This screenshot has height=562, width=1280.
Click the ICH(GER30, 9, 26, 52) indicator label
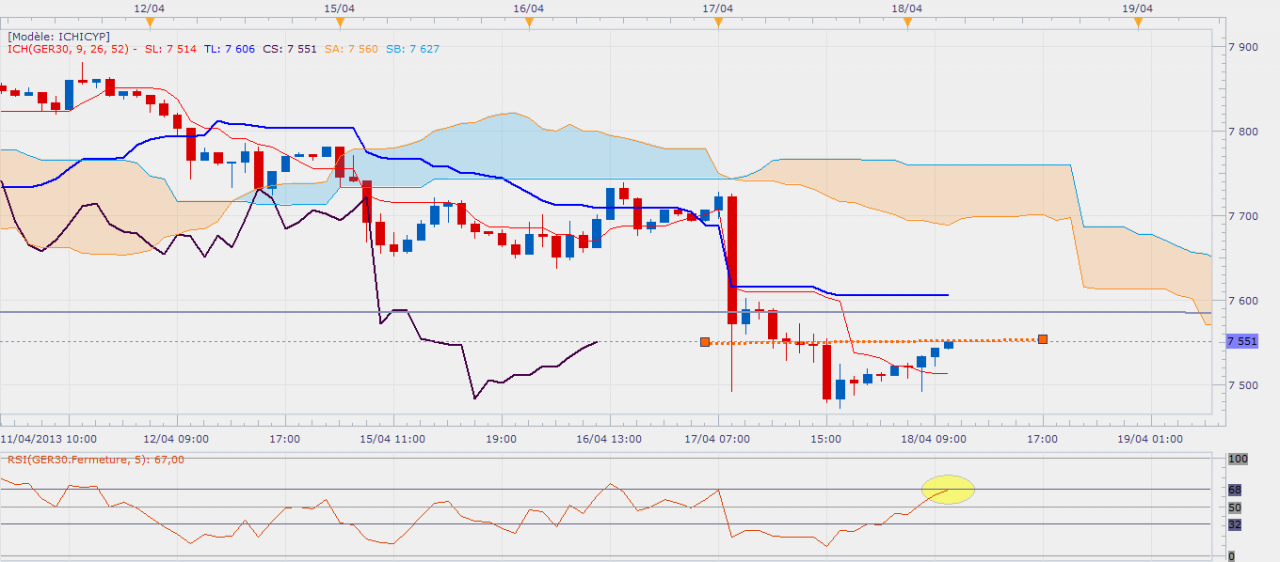click(x=69, y=49)
